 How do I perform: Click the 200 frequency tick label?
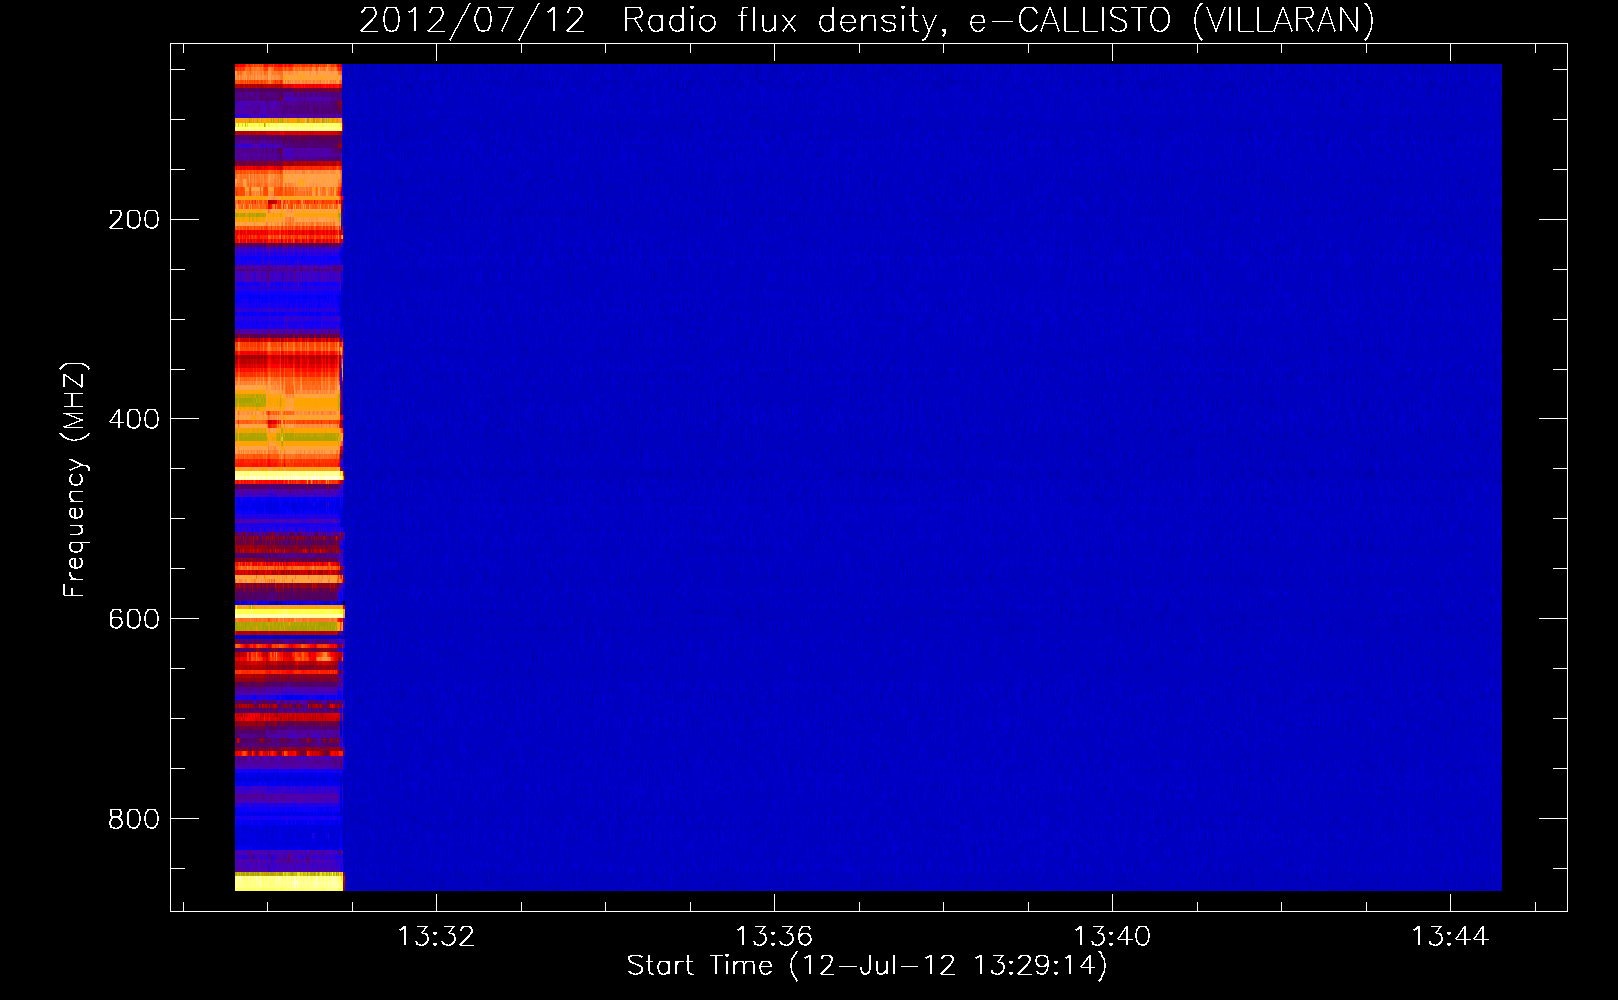tap(134, 219)
